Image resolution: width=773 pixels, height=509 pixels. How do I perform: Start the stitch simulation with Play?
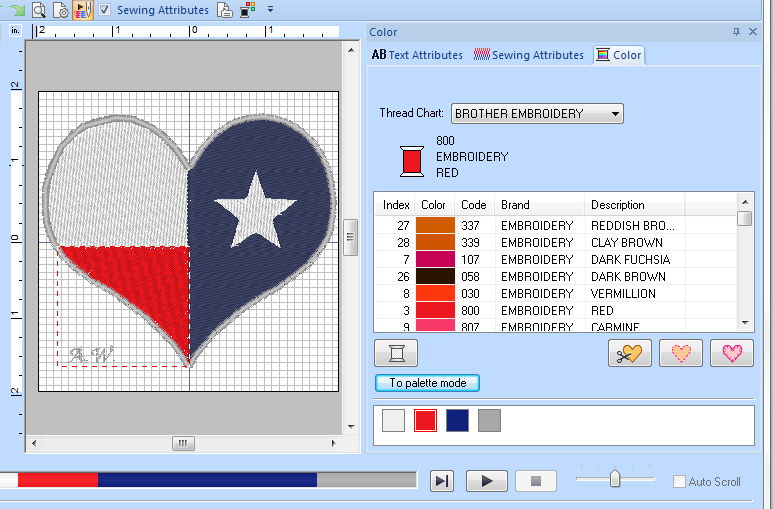[487, 481]
